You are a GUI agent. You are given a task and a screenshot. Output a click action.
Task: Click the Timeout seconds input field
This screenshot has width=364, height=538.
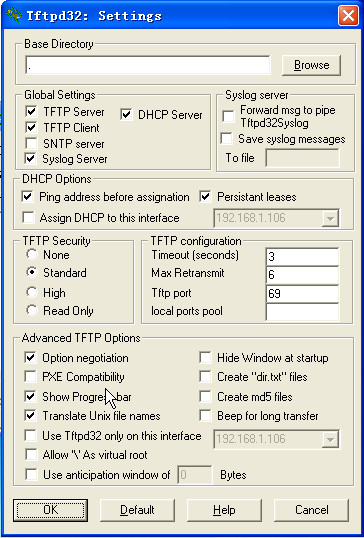point(302,257)
